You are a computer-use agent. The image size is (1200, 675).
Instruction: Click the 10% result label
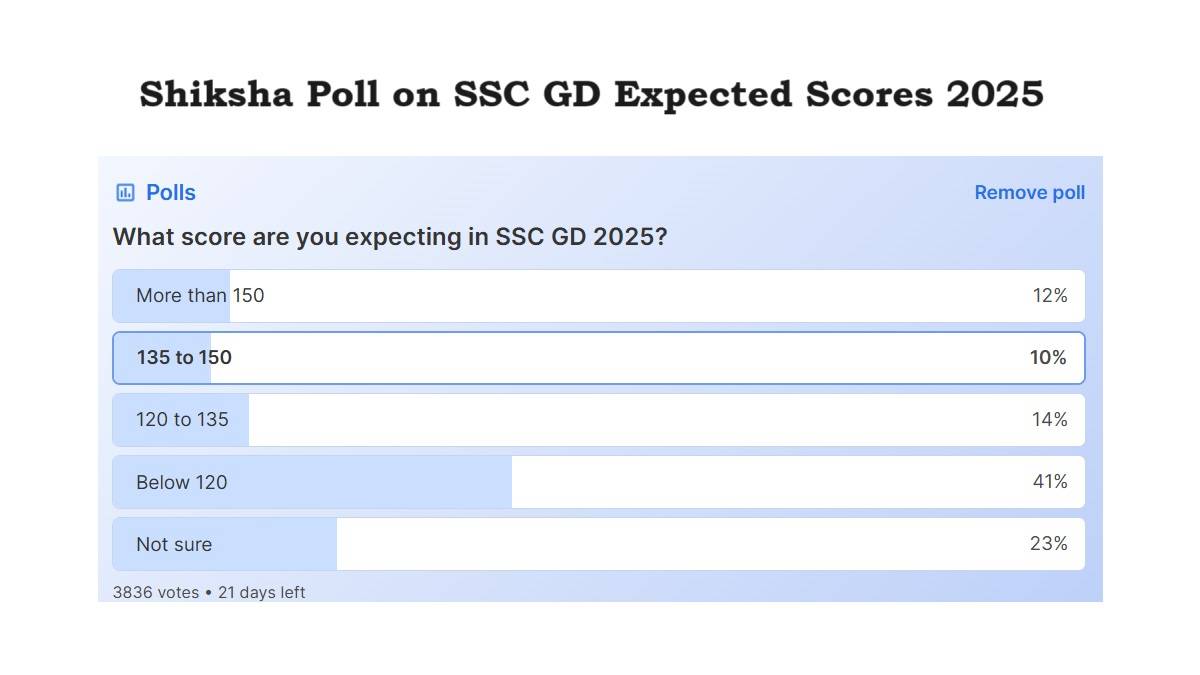tap(1050, 357)
